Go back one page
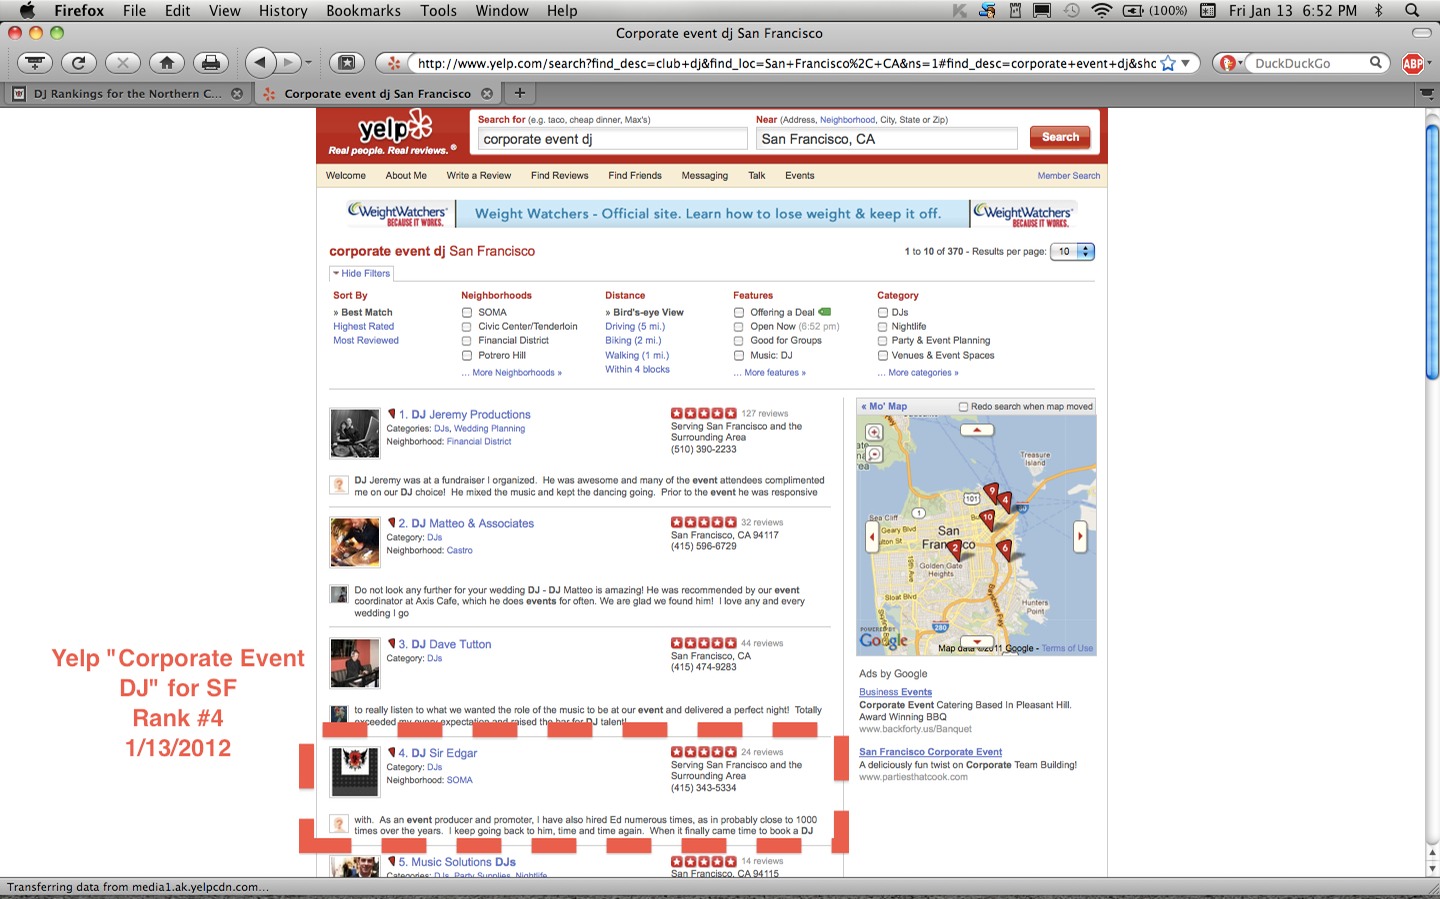 click(x=260, y=63)
